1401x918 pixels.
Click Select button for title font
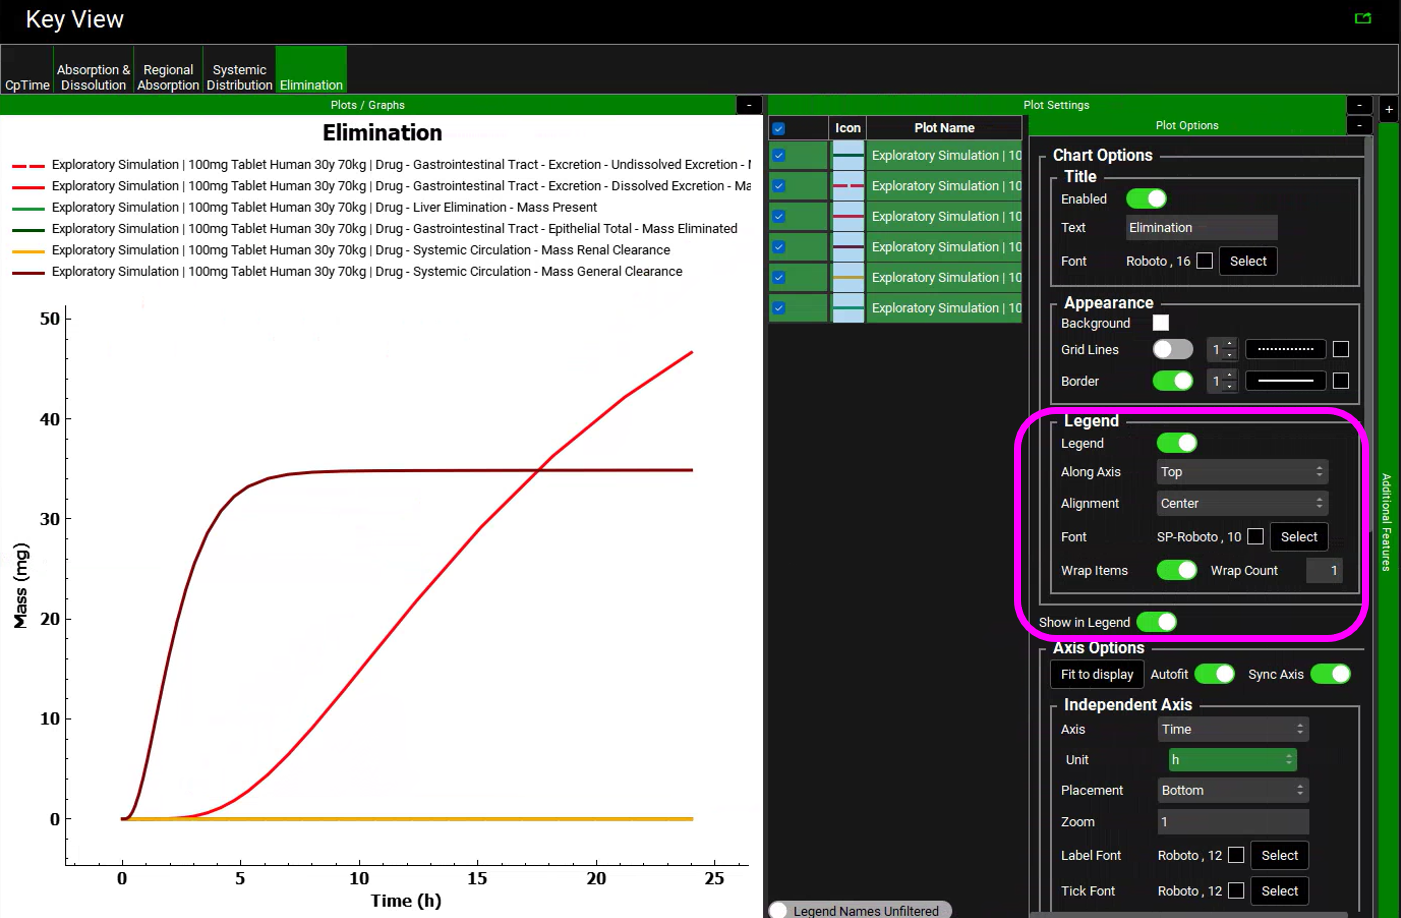click(x=1247, y=261)
